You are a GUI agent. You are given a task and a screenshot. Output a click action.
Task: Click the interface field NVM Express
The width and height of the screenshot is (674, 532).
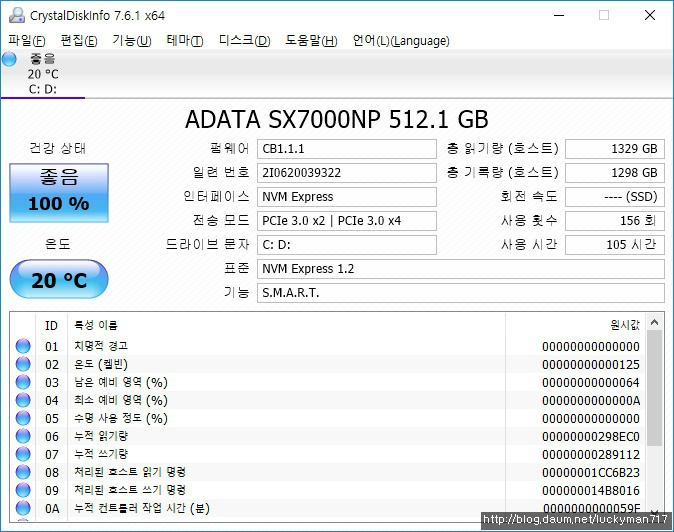click(x=347, y=197)
